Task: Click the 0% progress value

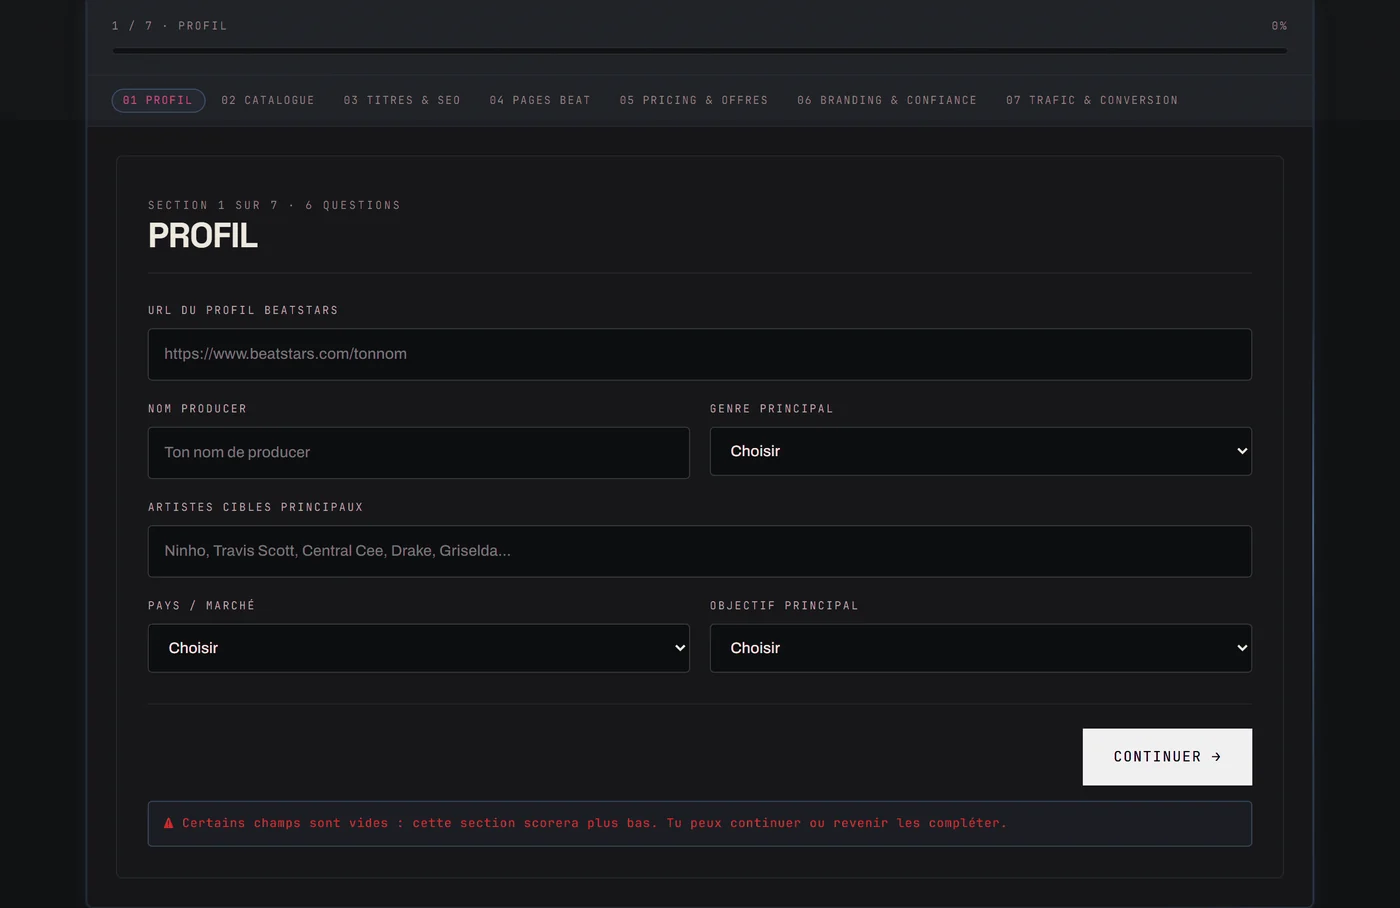Action: pyautogui.click(x=1279, y=26)
